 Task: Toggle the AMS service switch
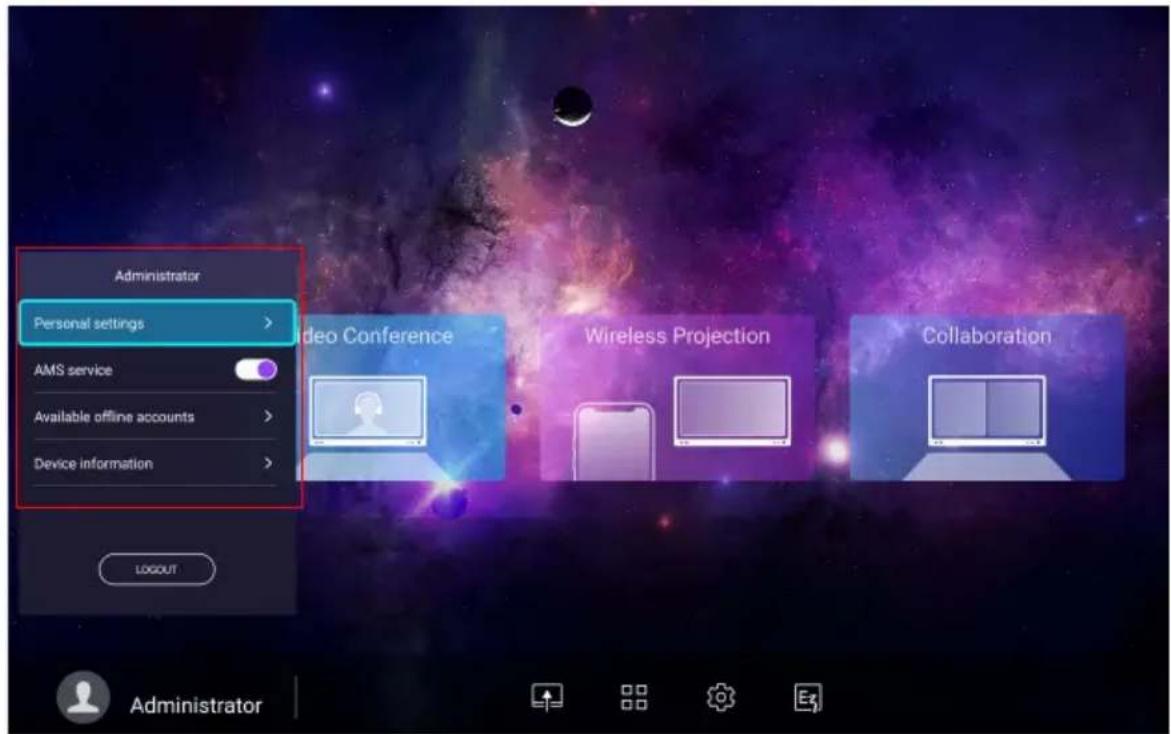(x=256, y=370)
